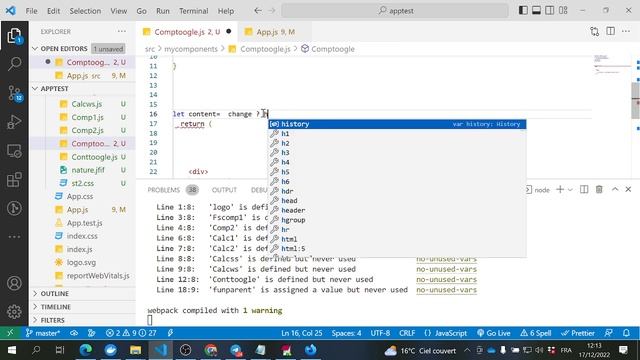Customize layout icon in title bar
The width and height of the screenshot is (640, 360).
(x=563, y=11)
